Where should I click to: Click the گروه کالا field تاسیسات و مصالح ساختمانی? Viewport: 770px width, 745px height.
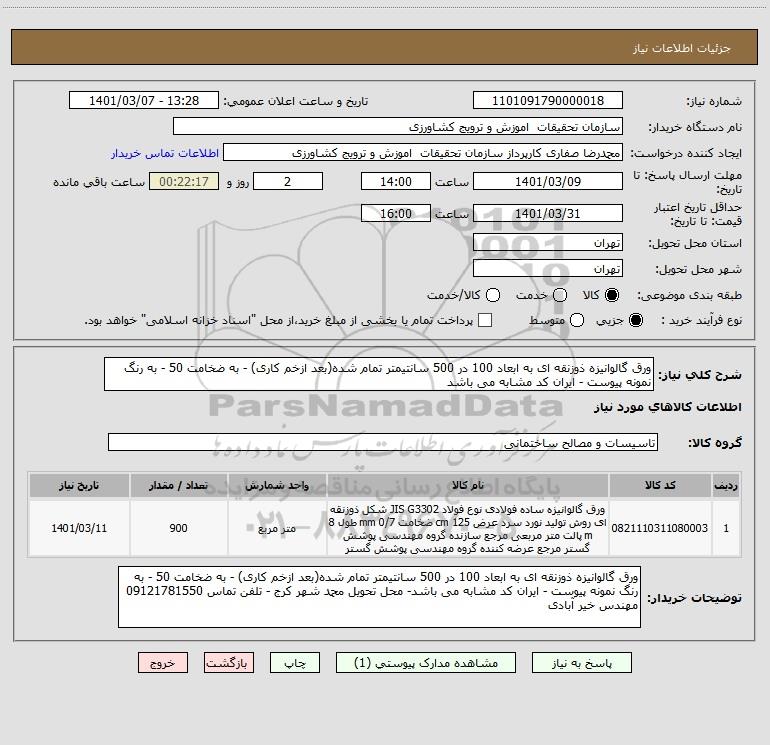383,442
